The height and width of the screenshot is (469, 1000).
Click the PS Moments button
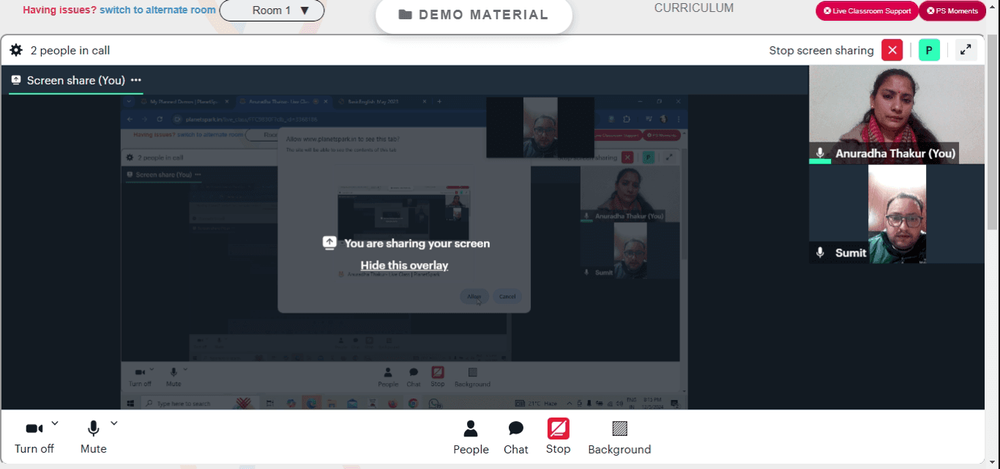[952, 11]
